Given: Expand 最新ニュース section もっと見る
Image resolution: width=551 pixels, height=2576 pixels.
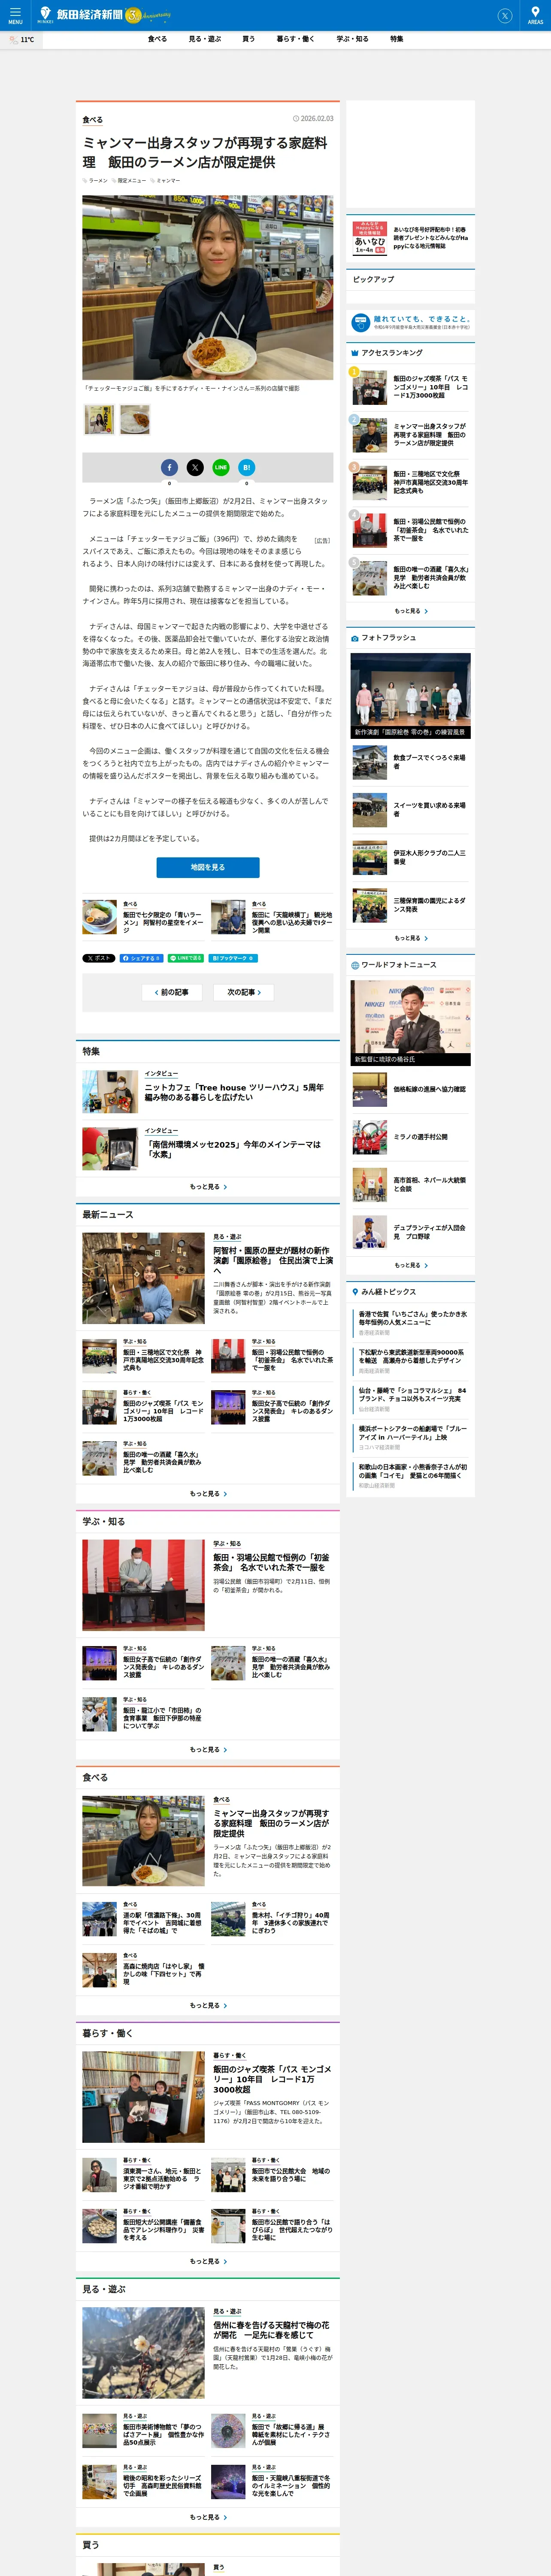Looking at the screenshot, I should [x=208, y=1494].
